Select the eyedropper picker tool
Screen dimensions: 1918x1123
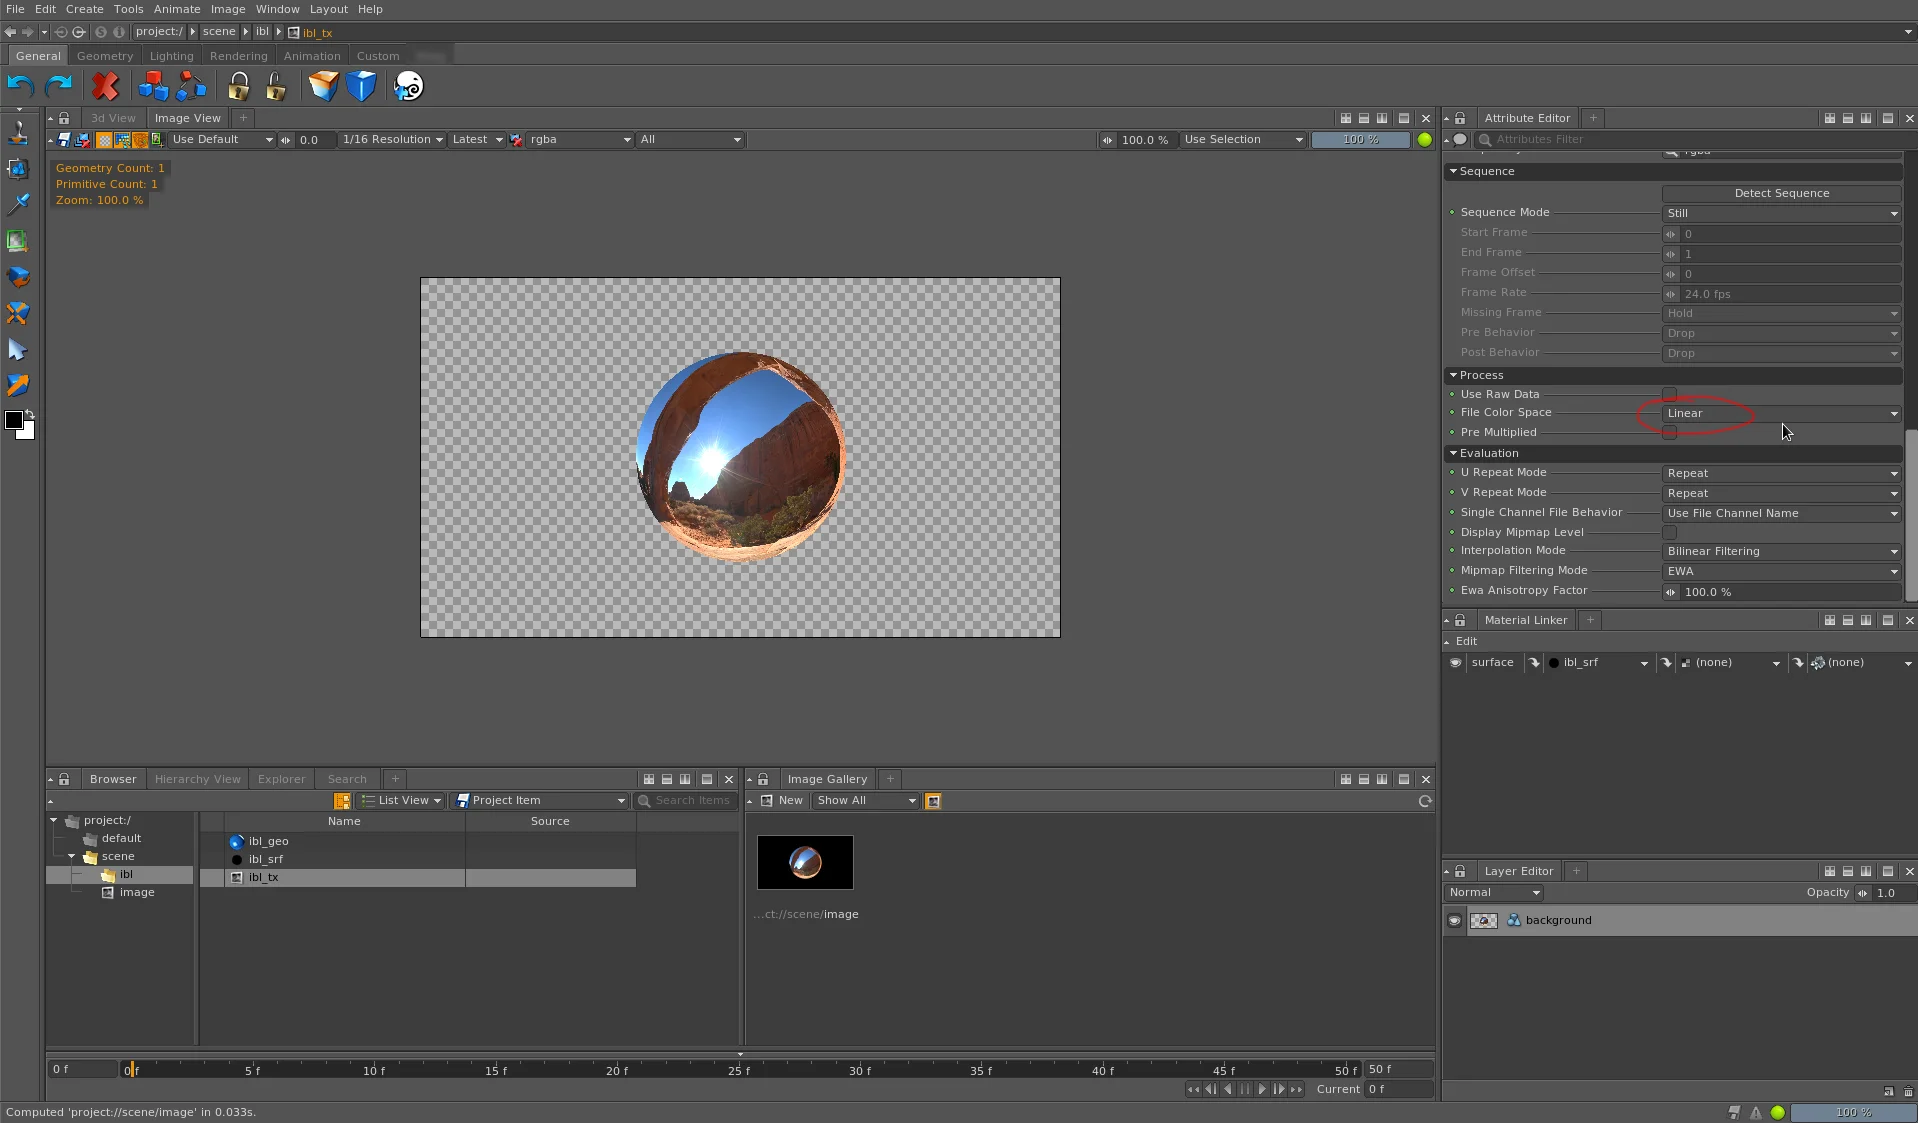(18, 204)
